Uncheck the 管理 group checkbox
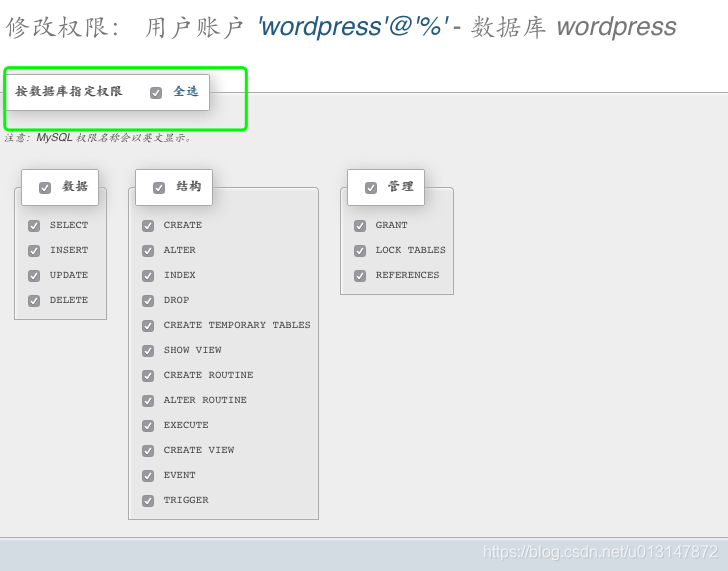This screenshot has height=571, width=728. click(x=371, y=188)
